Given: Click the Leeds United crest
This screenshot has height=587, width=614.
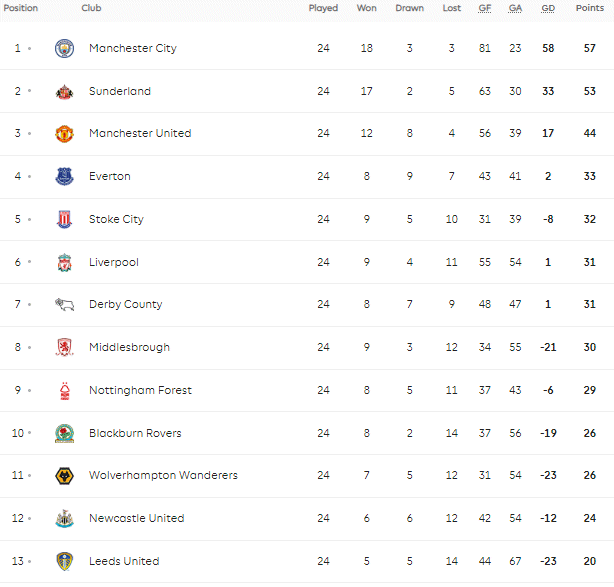Looking at the screenshot, I should (x=65, y=562).
